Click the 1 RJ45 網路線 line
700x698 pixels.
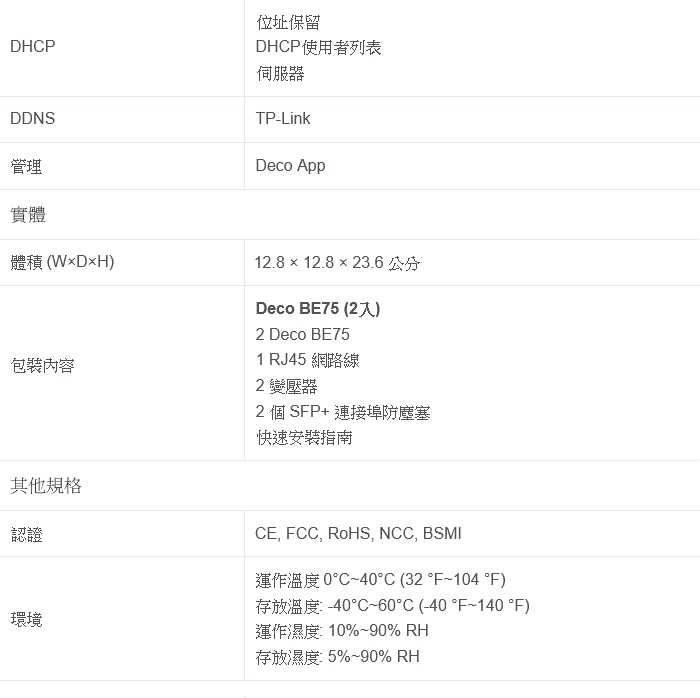point(308,360)
